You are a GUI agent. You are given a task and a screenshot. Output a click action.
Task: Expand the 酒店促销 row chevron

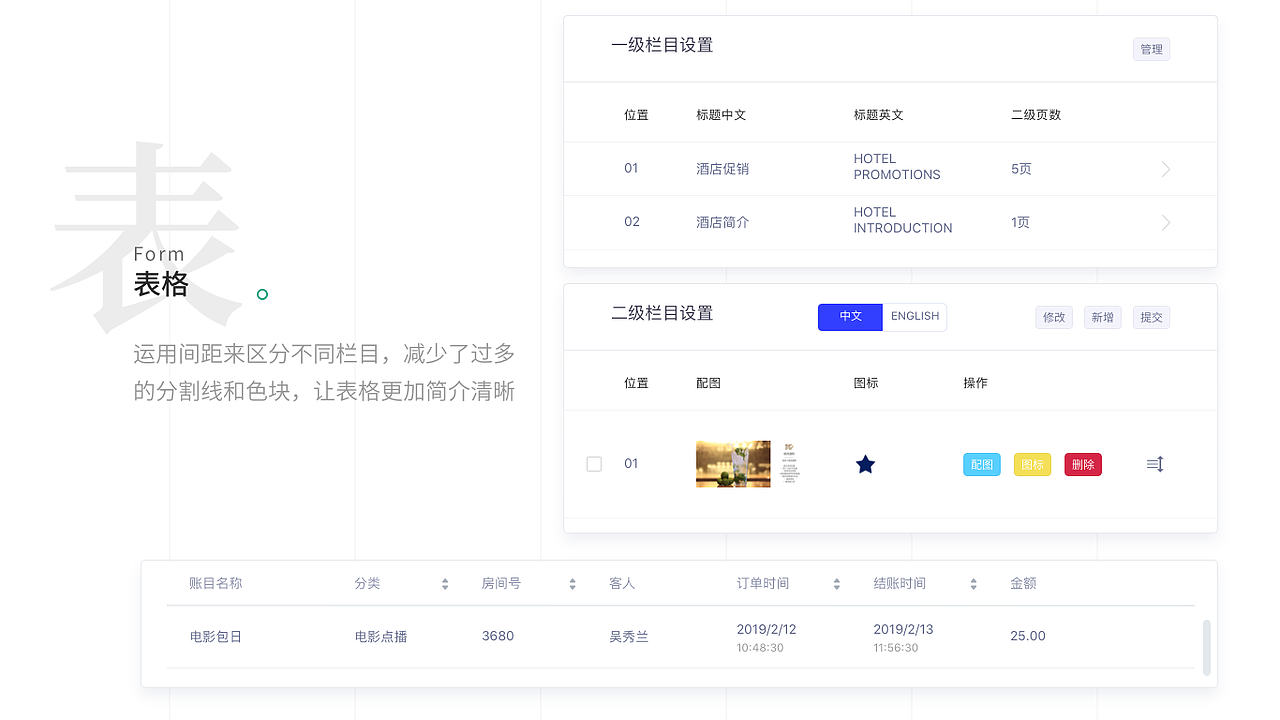pyautogui.click(x=1166, y=169)
